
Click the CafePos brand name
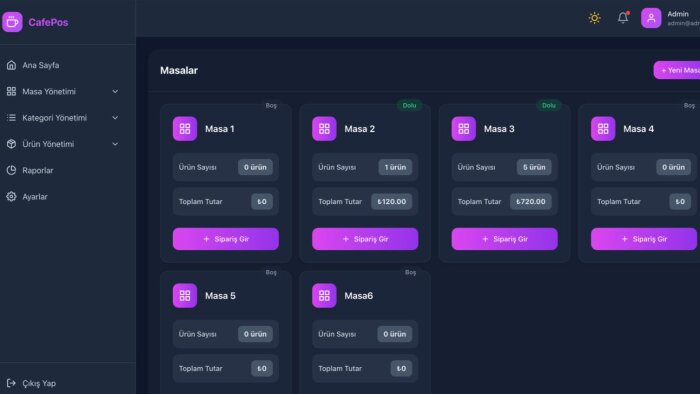pos(48,22)
